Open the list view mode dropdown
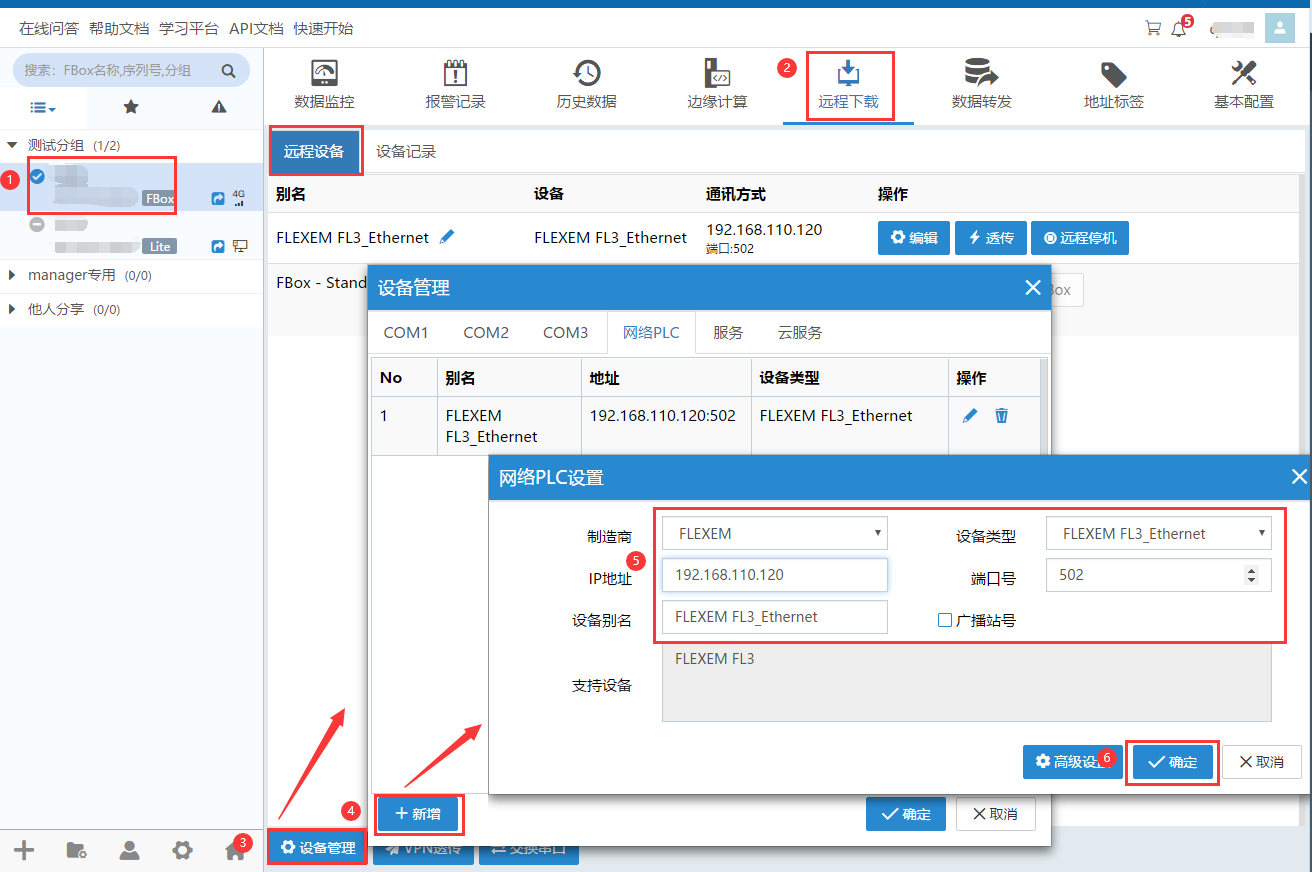Image resolution: width=1312 pixels, height=872 pixels. click(43, 107)
